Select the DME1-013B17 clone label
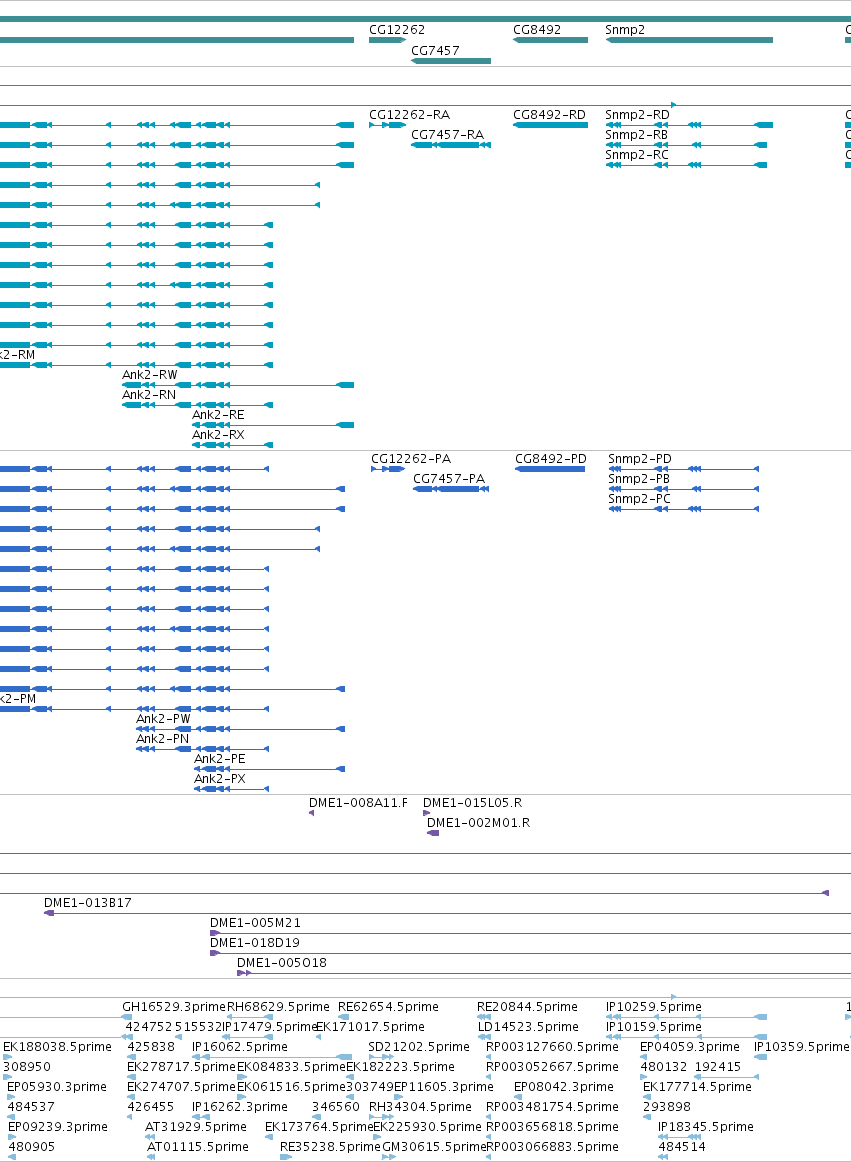The width and height of the screenshot is (851, 1162). (x=87, y=903)
